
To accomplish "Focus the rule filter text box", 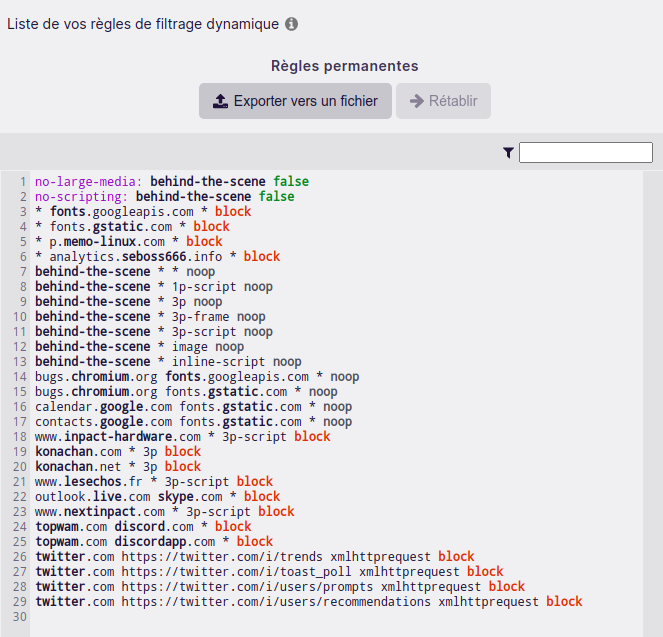I will [585, 153].
